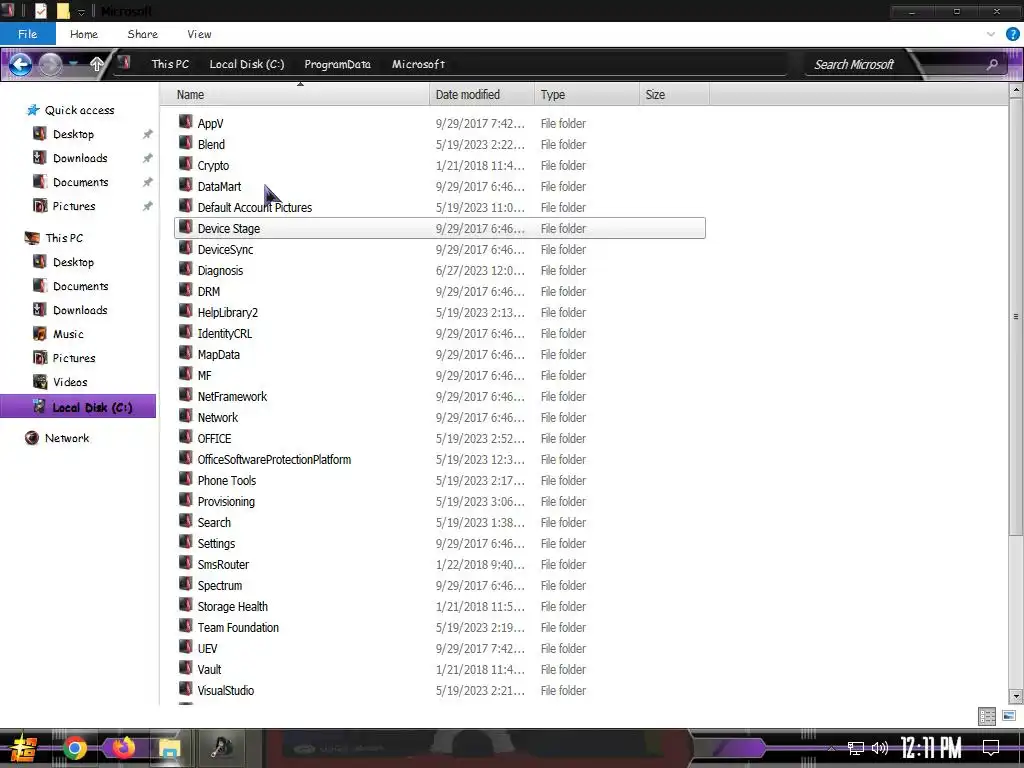Click the Back navigation arrow

pos(20,64)
